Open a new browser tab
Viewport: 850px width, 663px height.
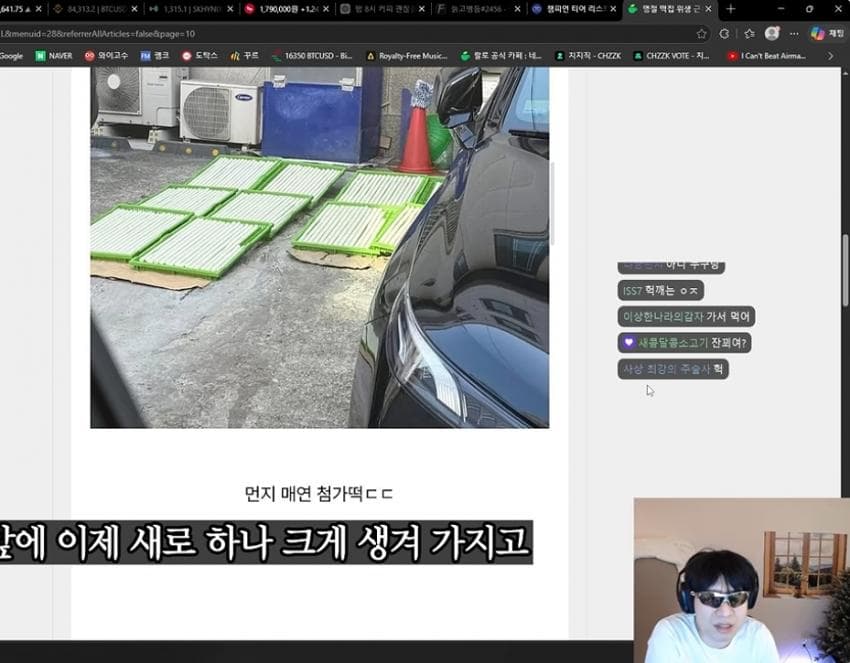[x=730, y=9]
